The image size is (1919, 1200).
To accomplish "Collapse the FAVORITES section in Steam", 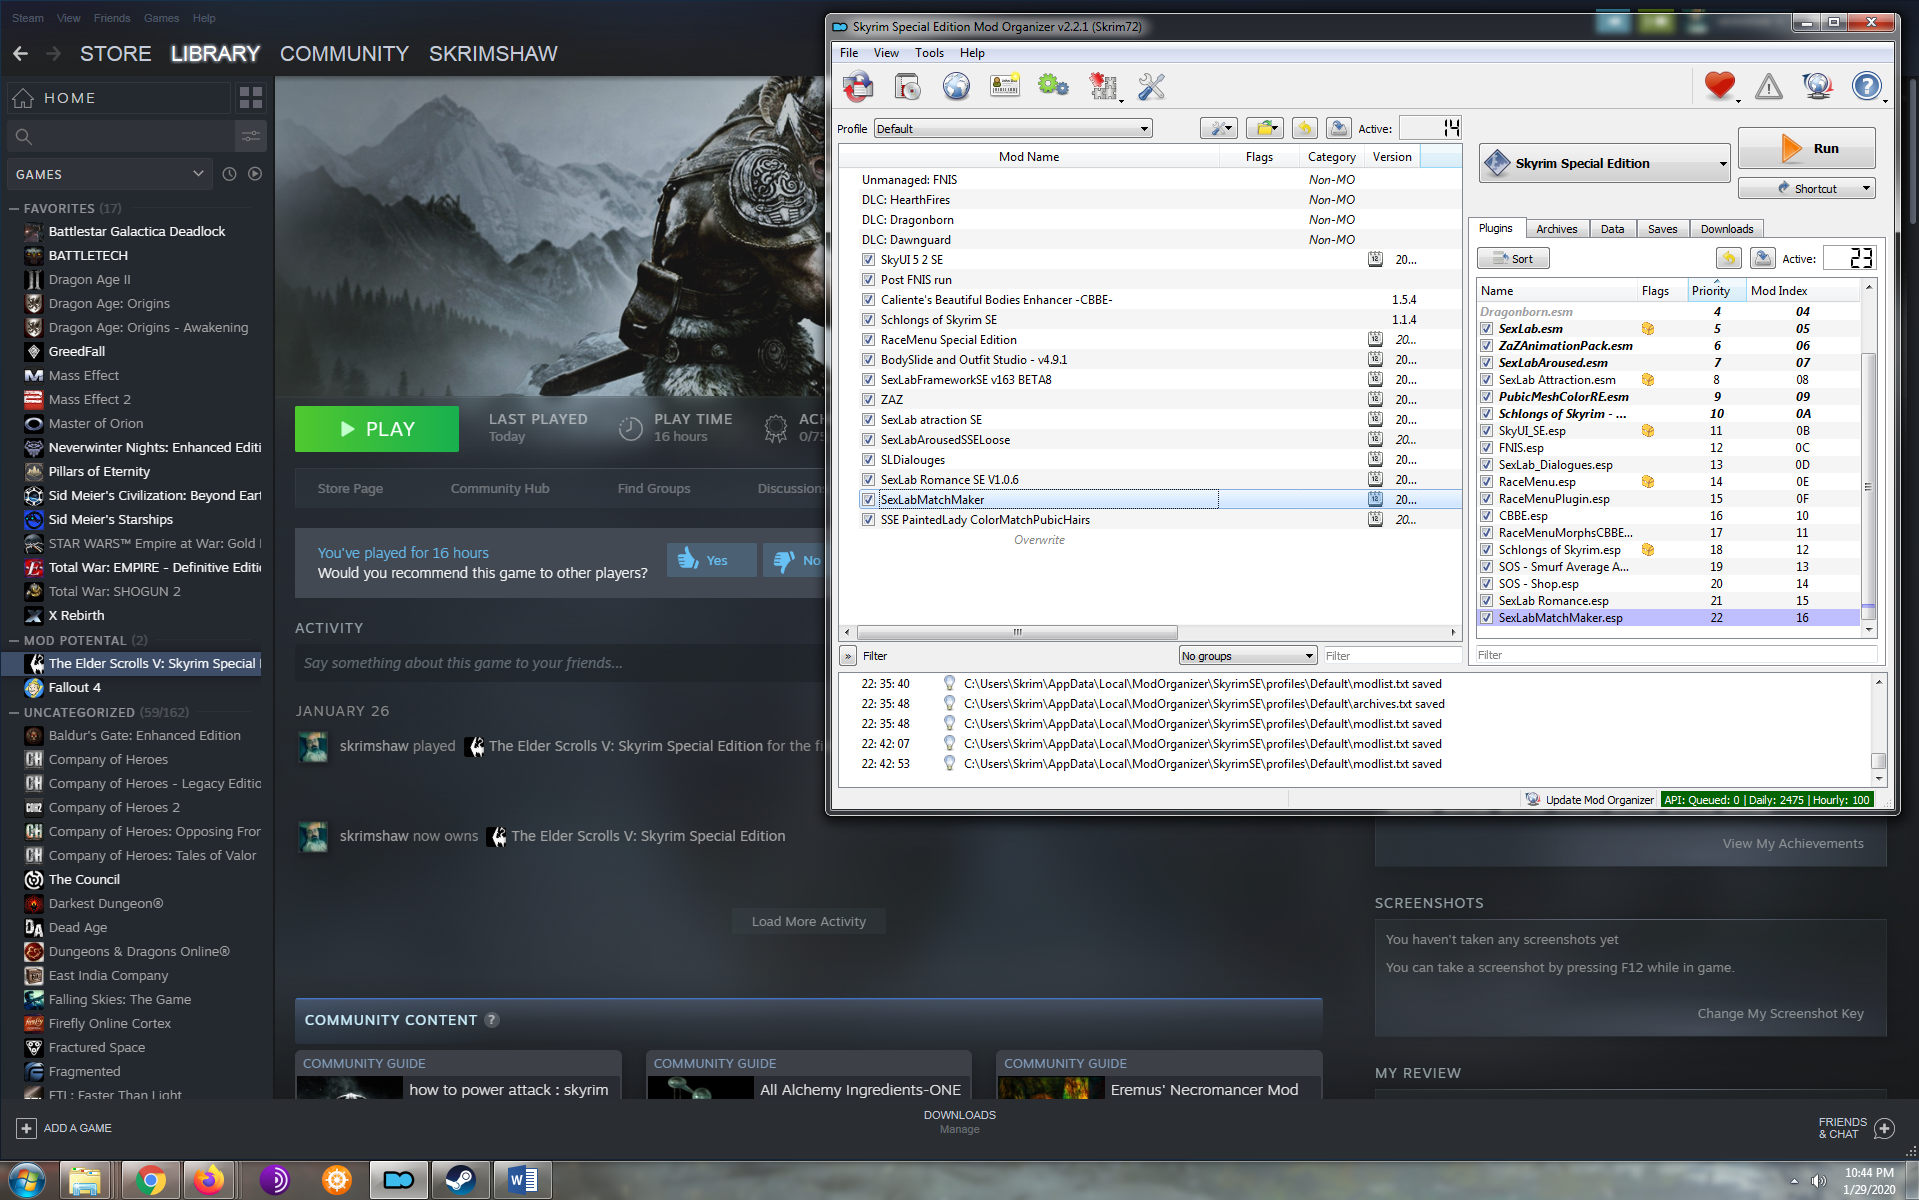I will (x=14, y=209).
